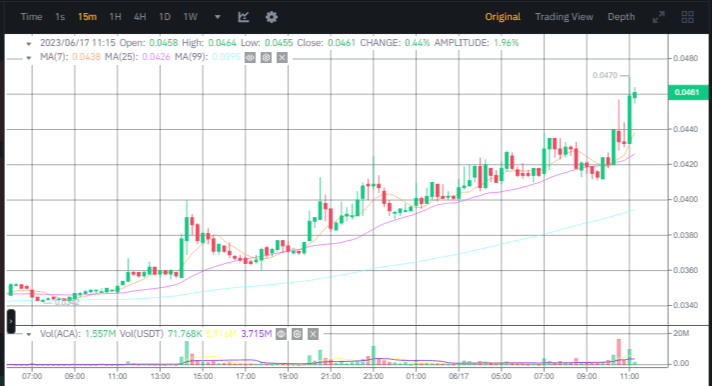The image size is (712, 386).
Task: Select the 1H interval
Action: pyautogui.click(x=115, y=17)
